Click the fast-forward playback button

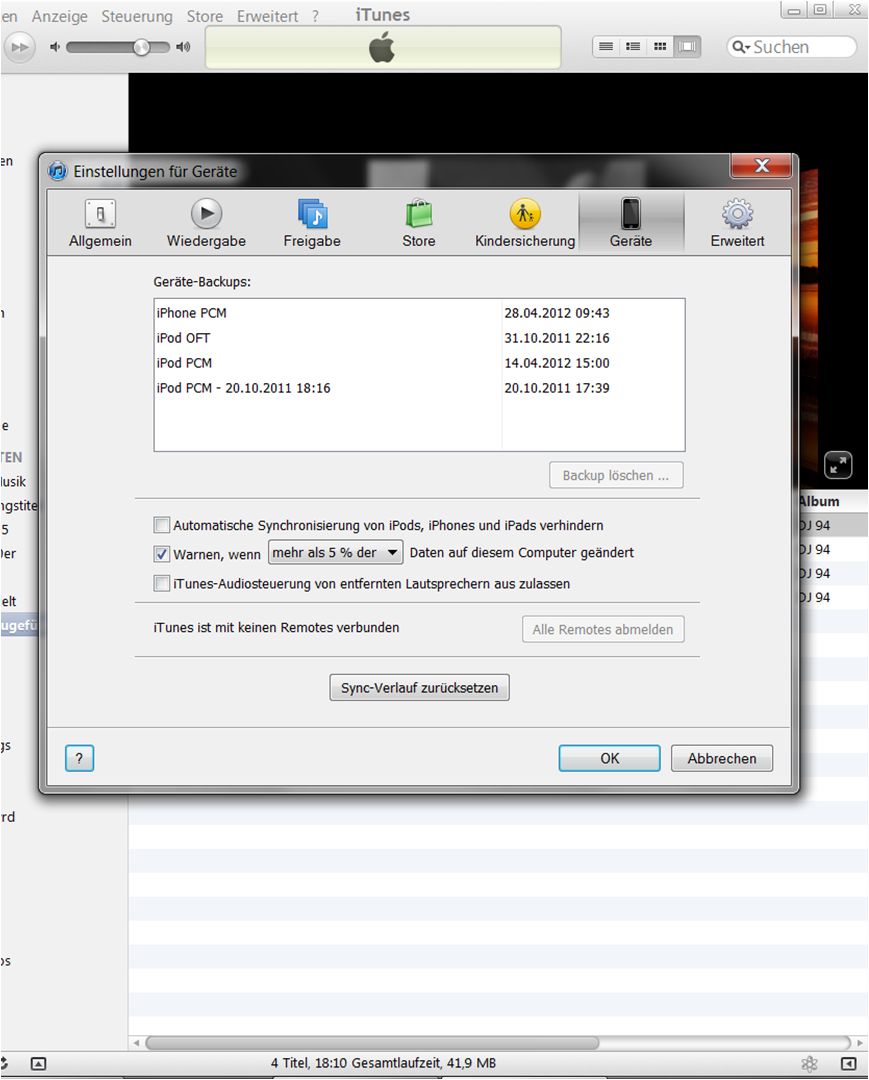click(x=19, y=48)
